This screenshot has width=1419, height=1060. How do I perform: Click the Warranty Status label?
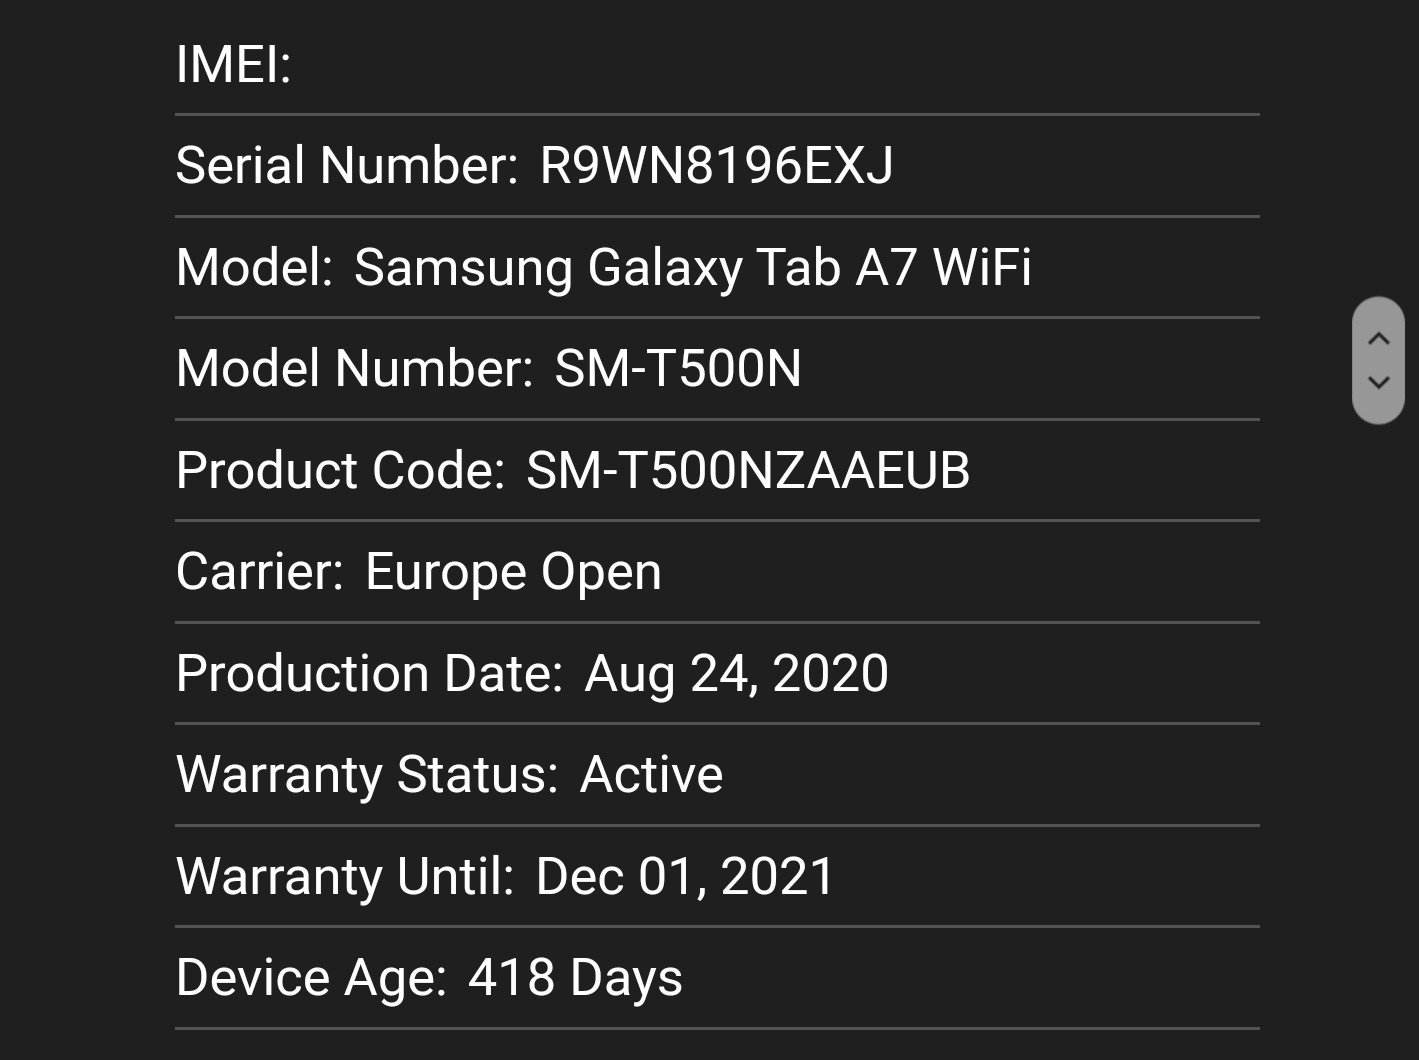[367, 775]
